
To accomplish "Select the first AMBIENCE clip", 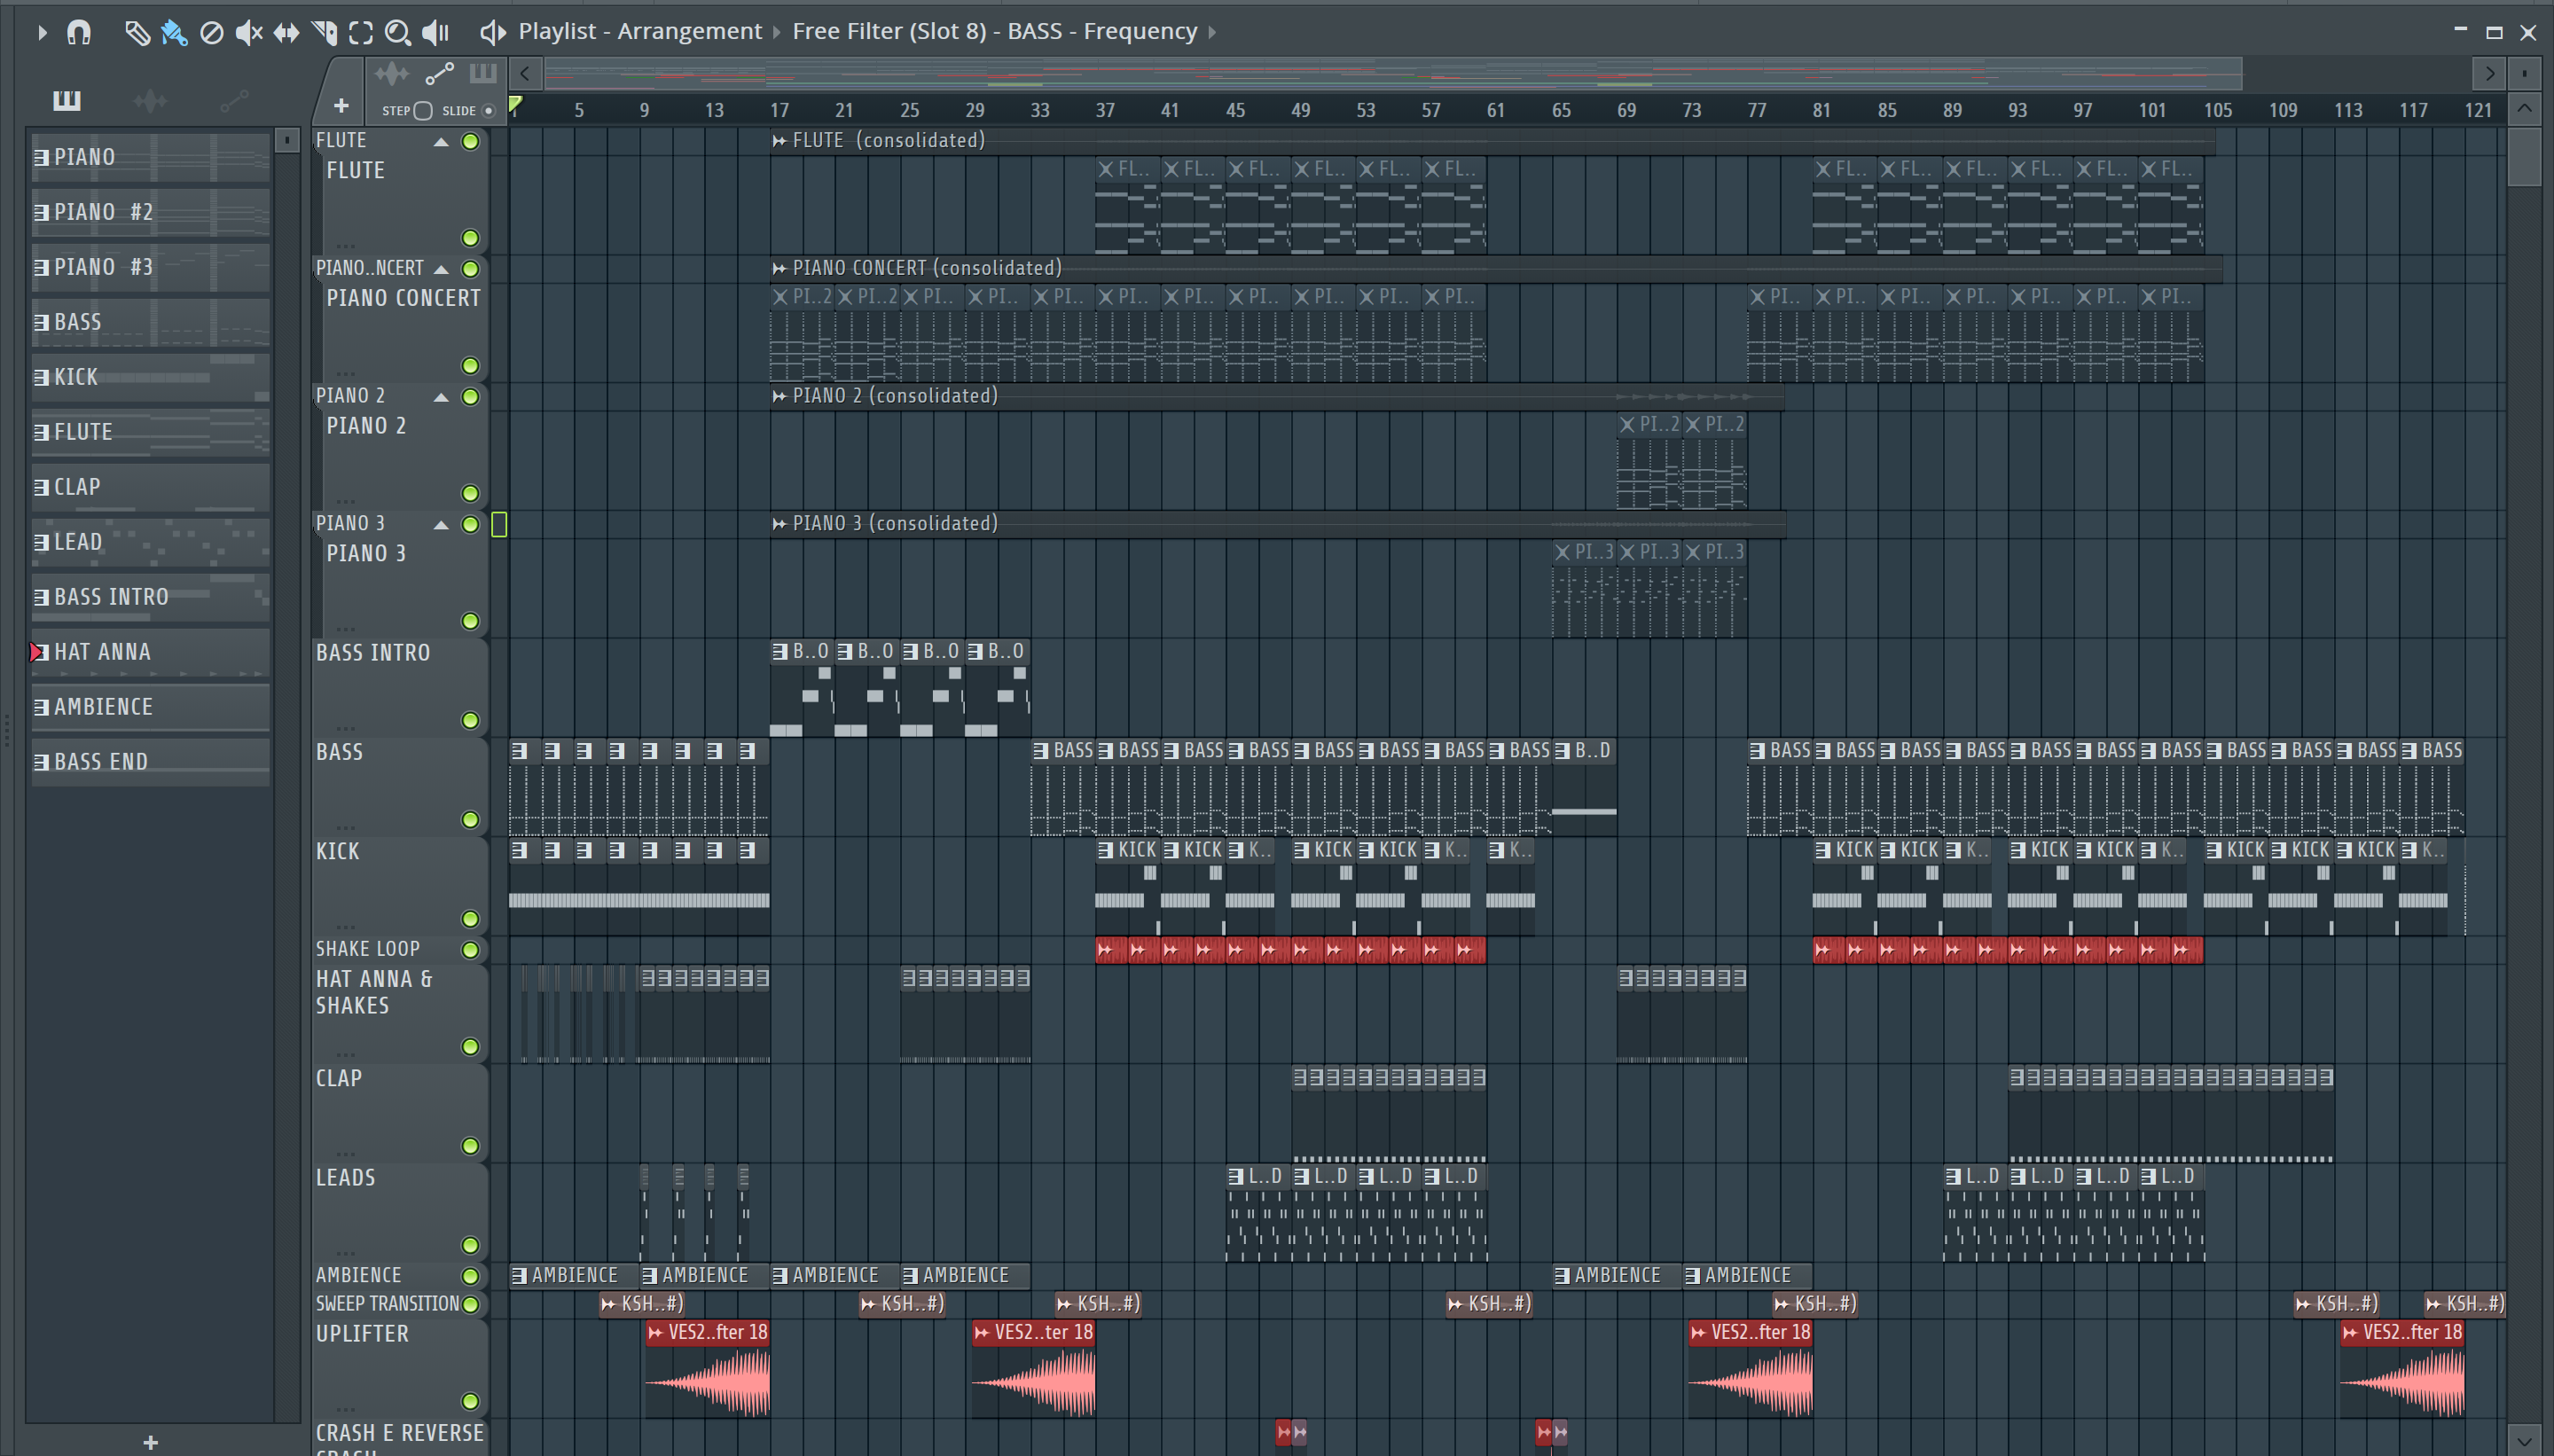I will coord(574,1275).
